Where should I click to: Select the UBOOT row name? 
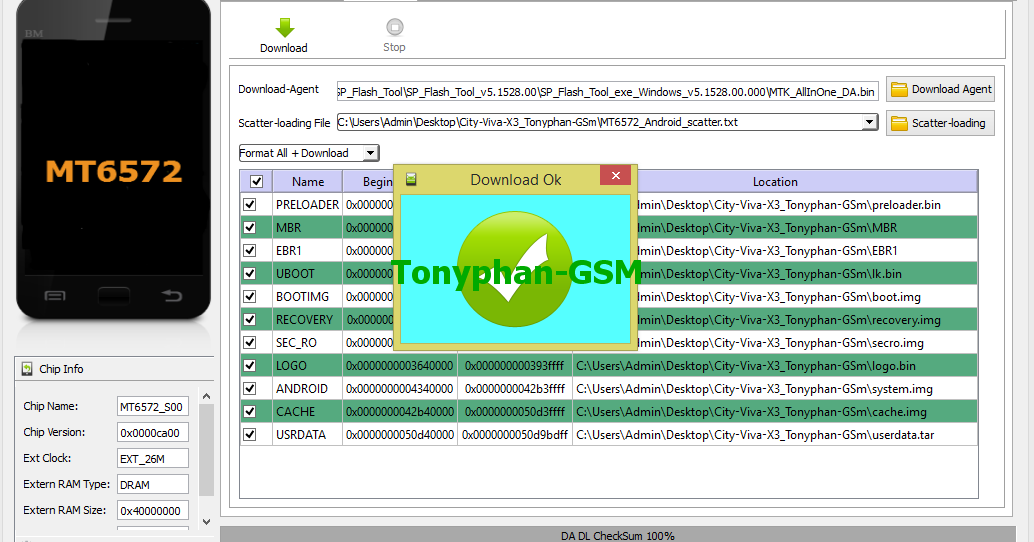(295, 274)
